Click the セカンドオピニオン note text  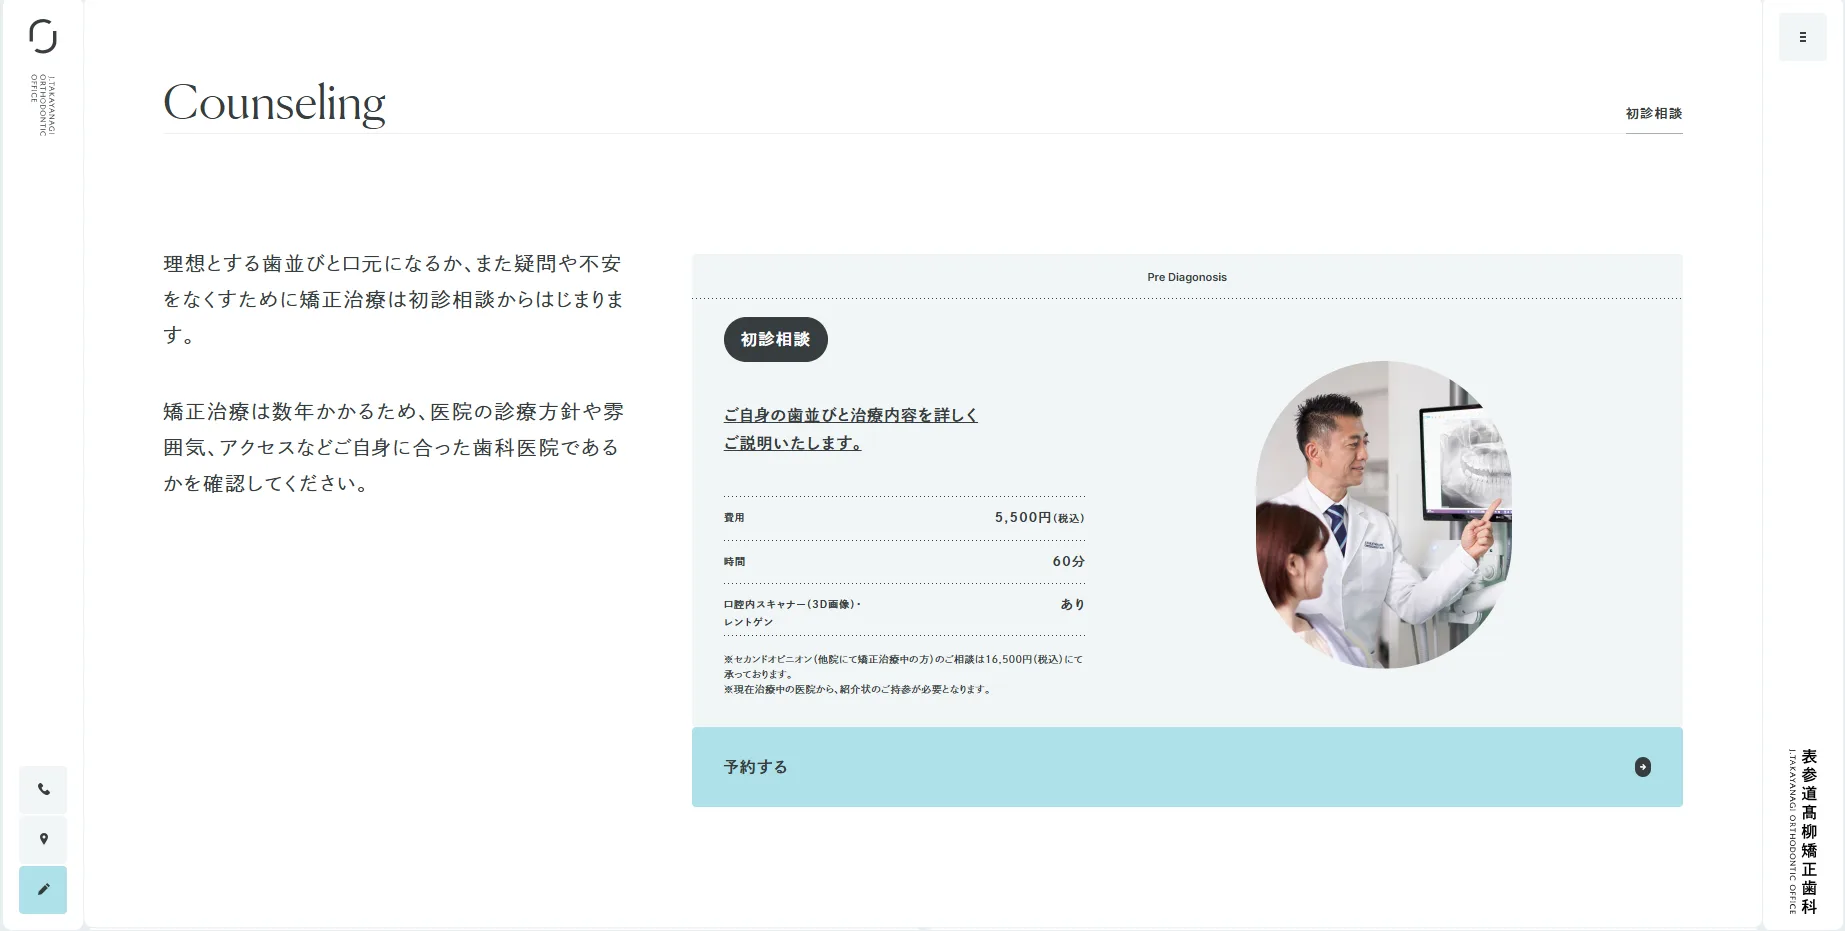(903, 666)
